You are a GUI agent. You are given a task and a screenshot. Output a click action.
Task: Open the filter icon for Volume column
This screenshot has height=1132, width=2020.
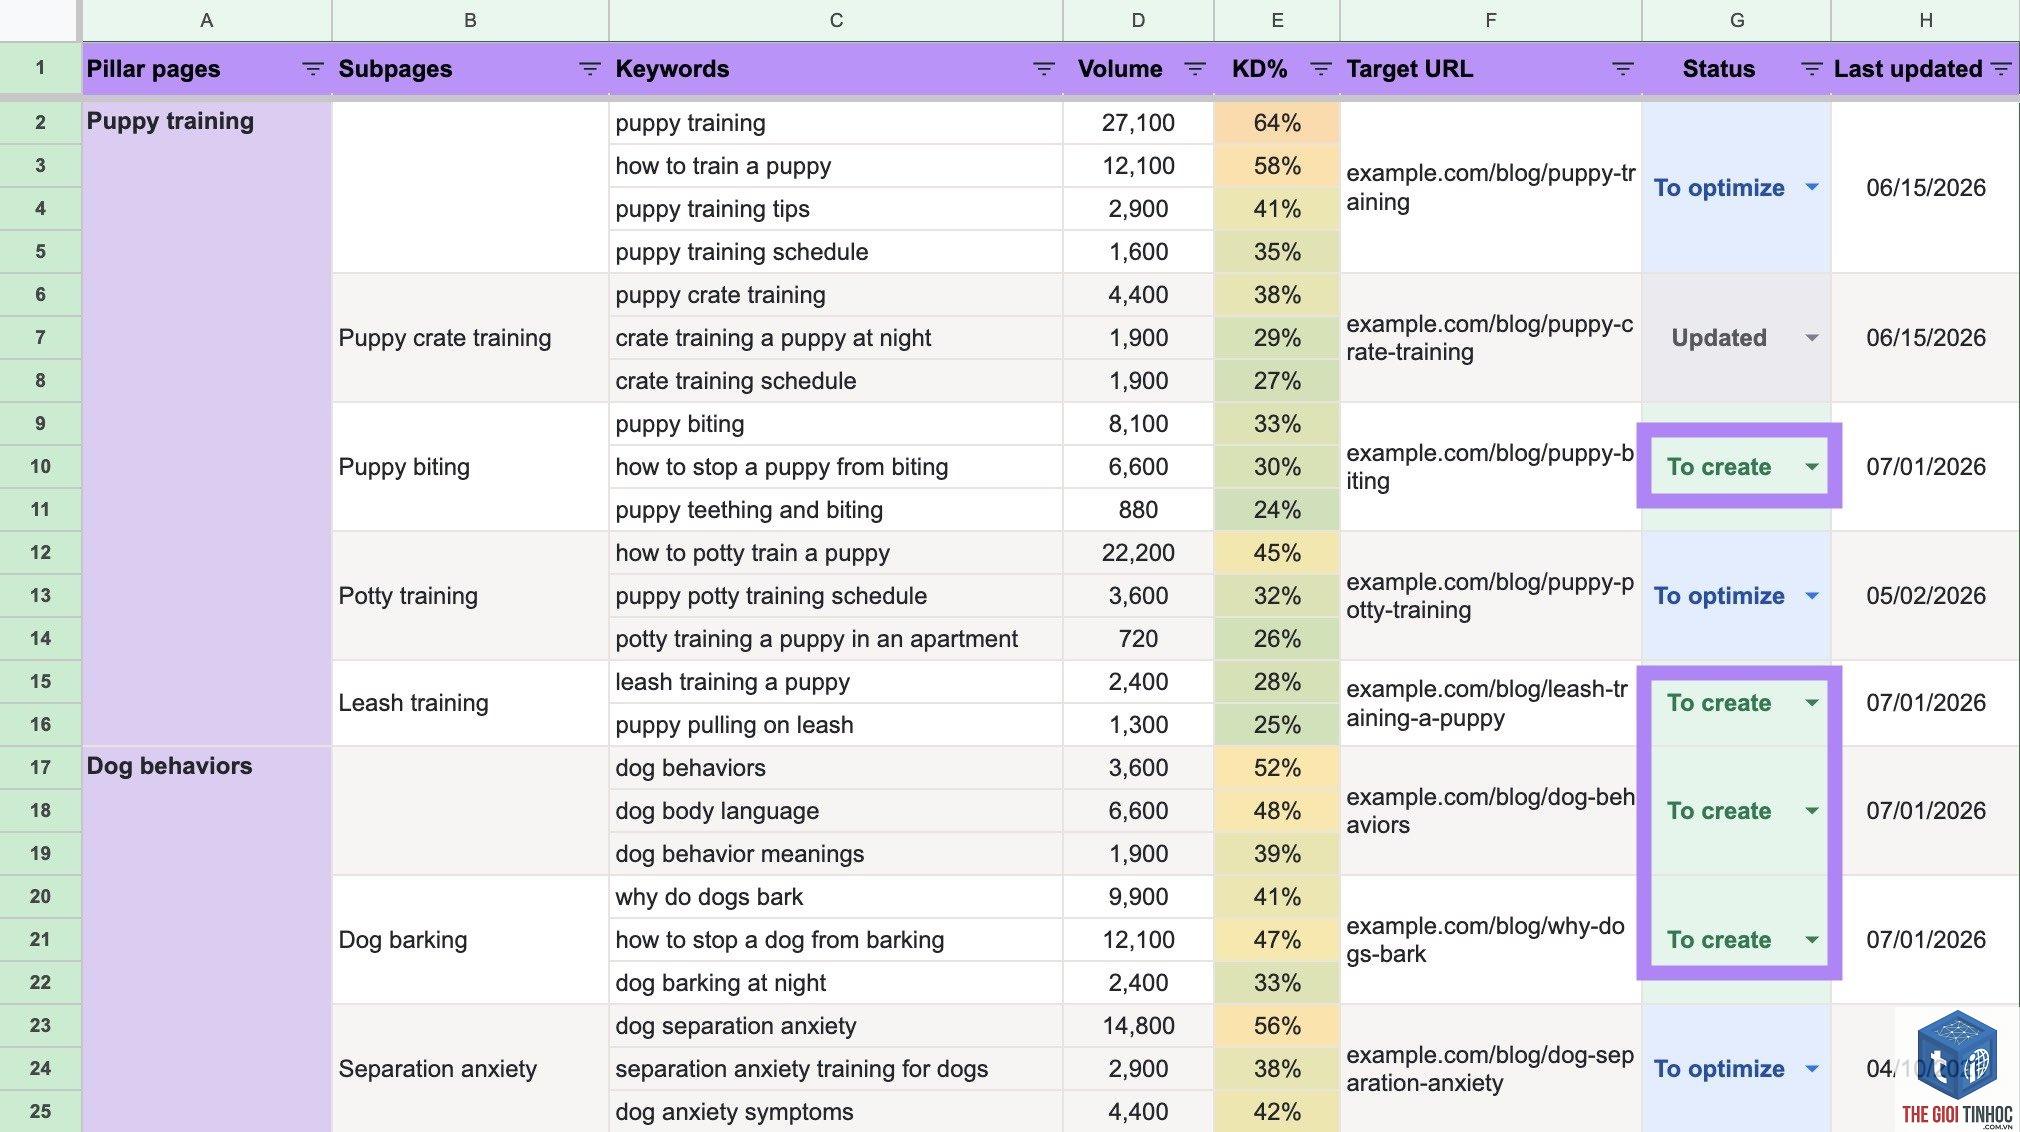(1194, 69)
